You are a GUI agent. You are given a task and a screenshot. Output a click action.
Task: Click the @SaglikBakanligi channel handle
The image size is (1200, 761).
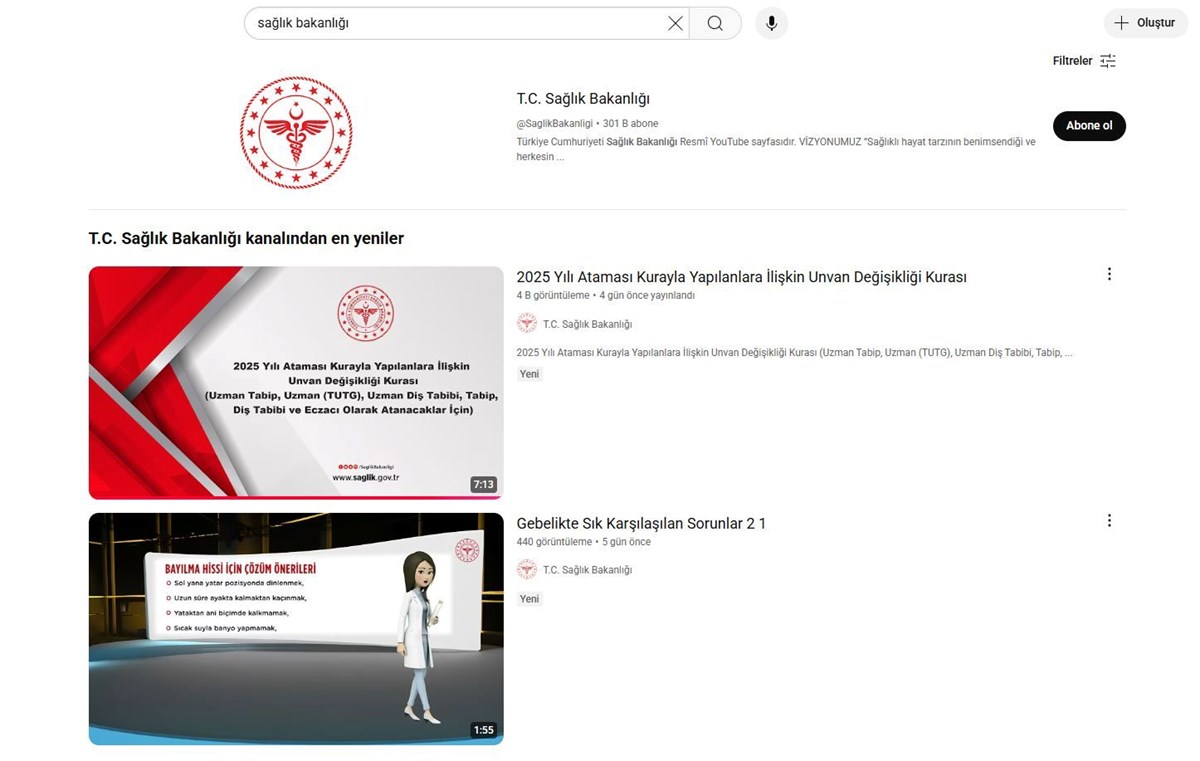click(x=555, y=124)
